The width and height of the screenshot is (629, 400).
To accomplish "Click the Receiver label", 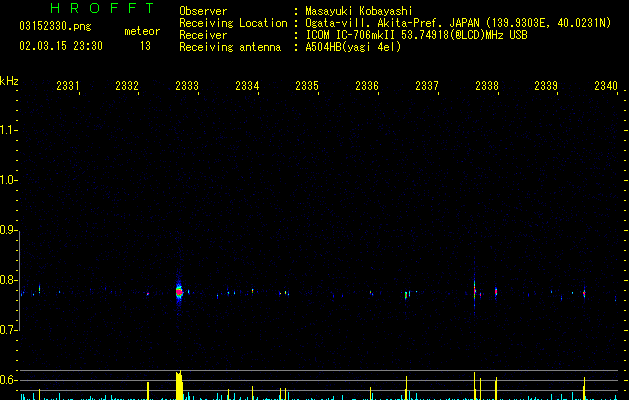I will coord(203,35).
